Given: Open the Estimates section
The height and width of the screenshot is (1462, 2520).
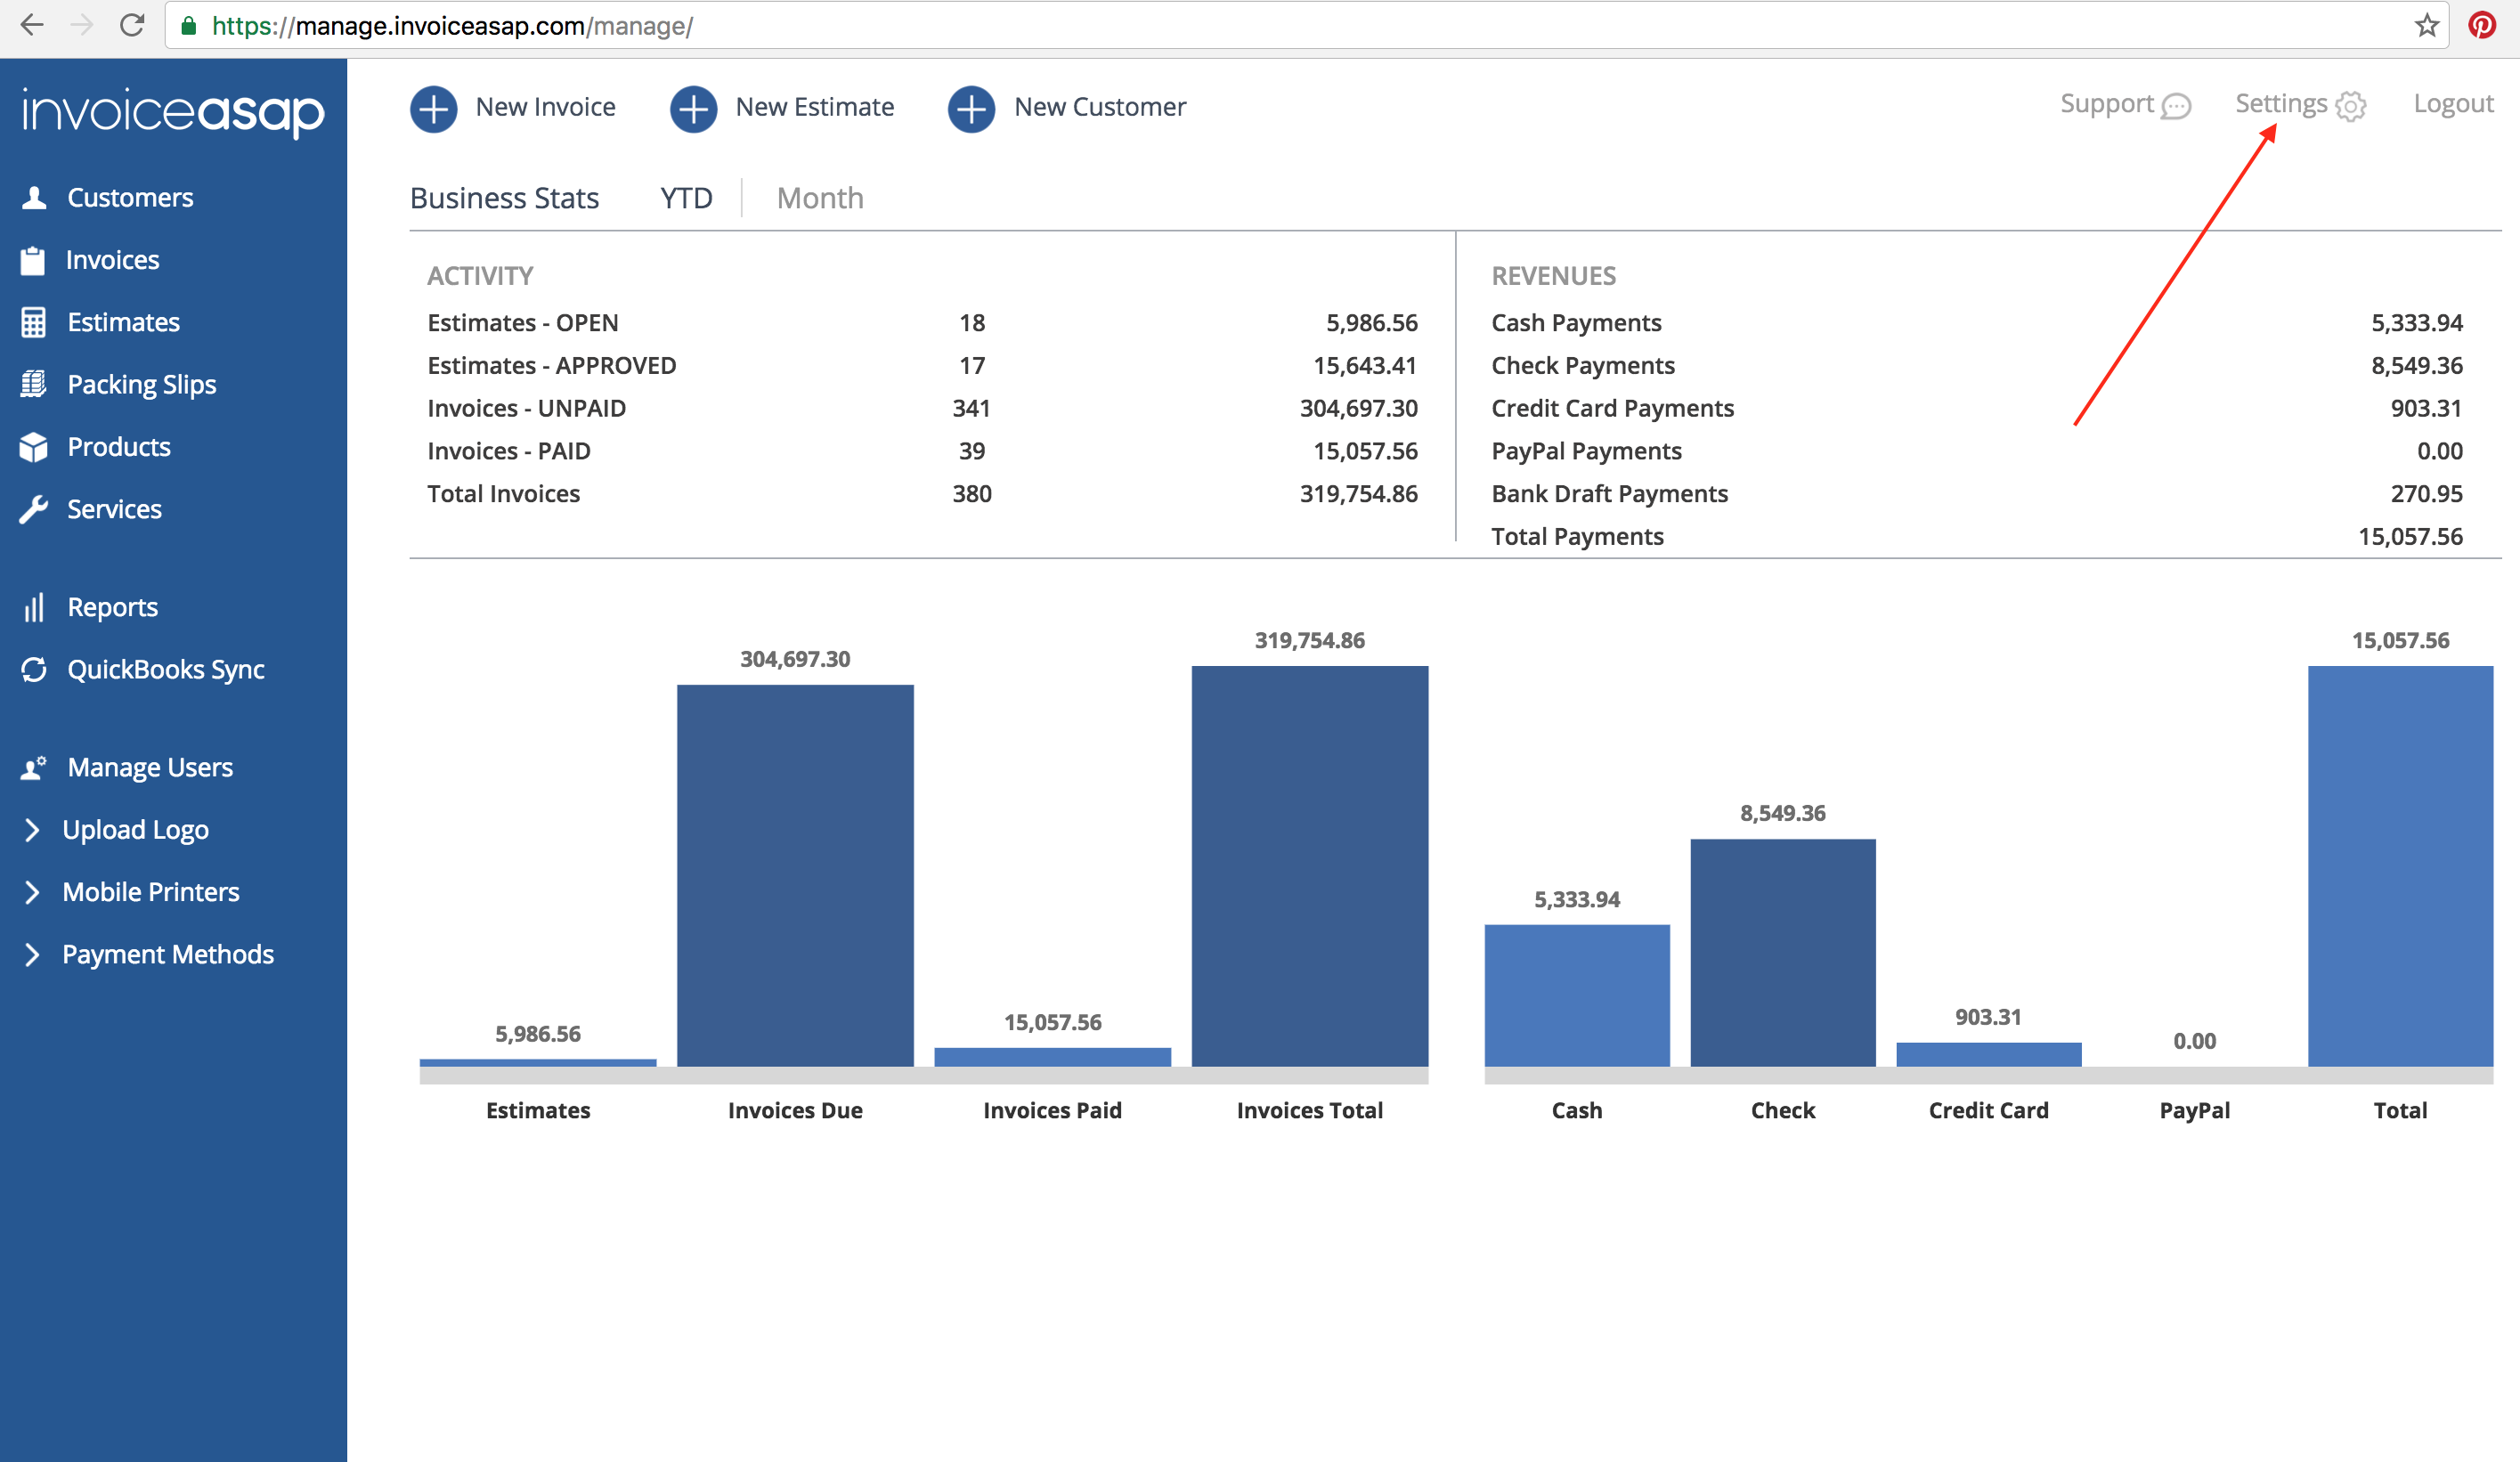Looking at the screenshot, I should (x=123, y=321).
